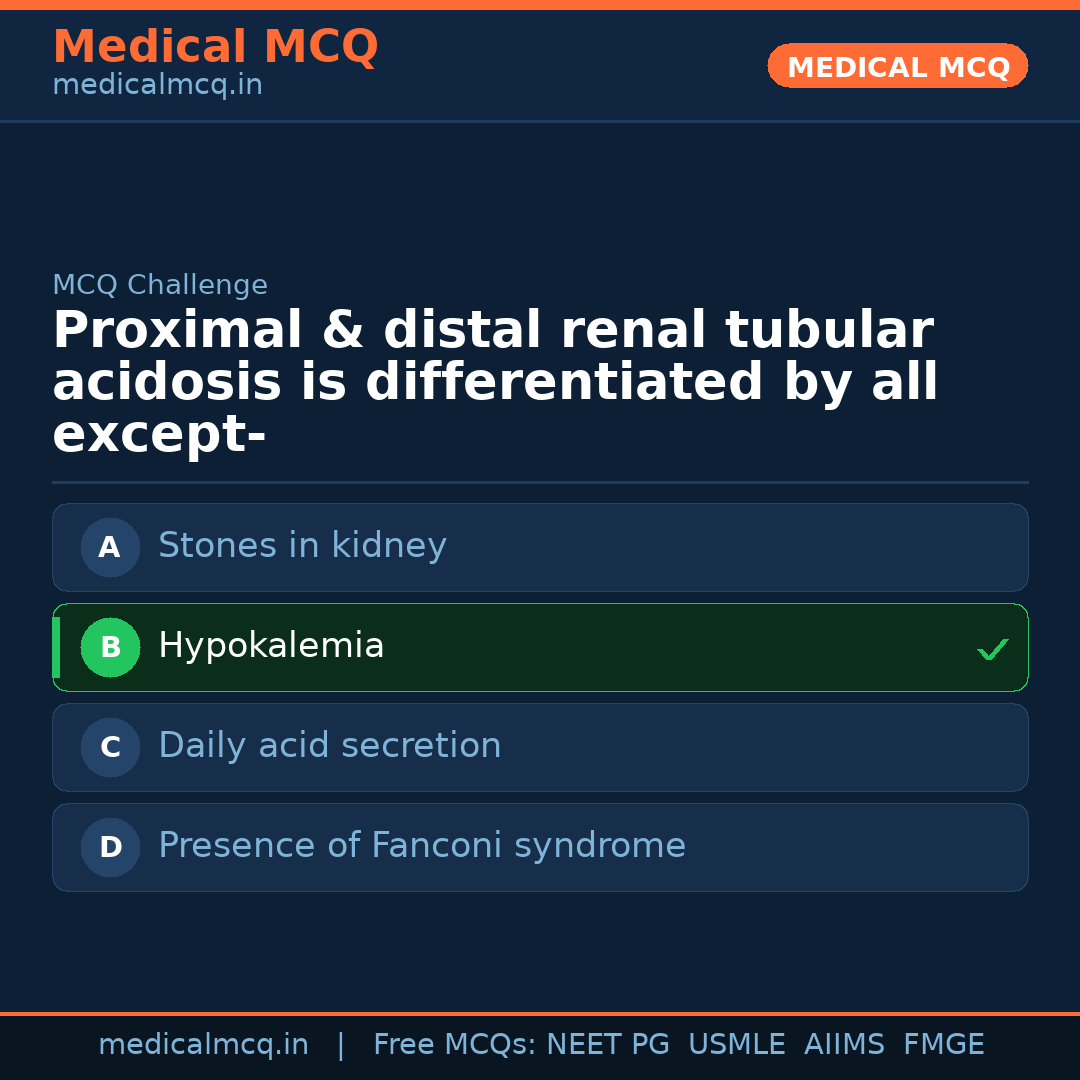This screenshot has height=1080, width=1080.
Task: Click the circular D option badge
Action: point(110,847)
